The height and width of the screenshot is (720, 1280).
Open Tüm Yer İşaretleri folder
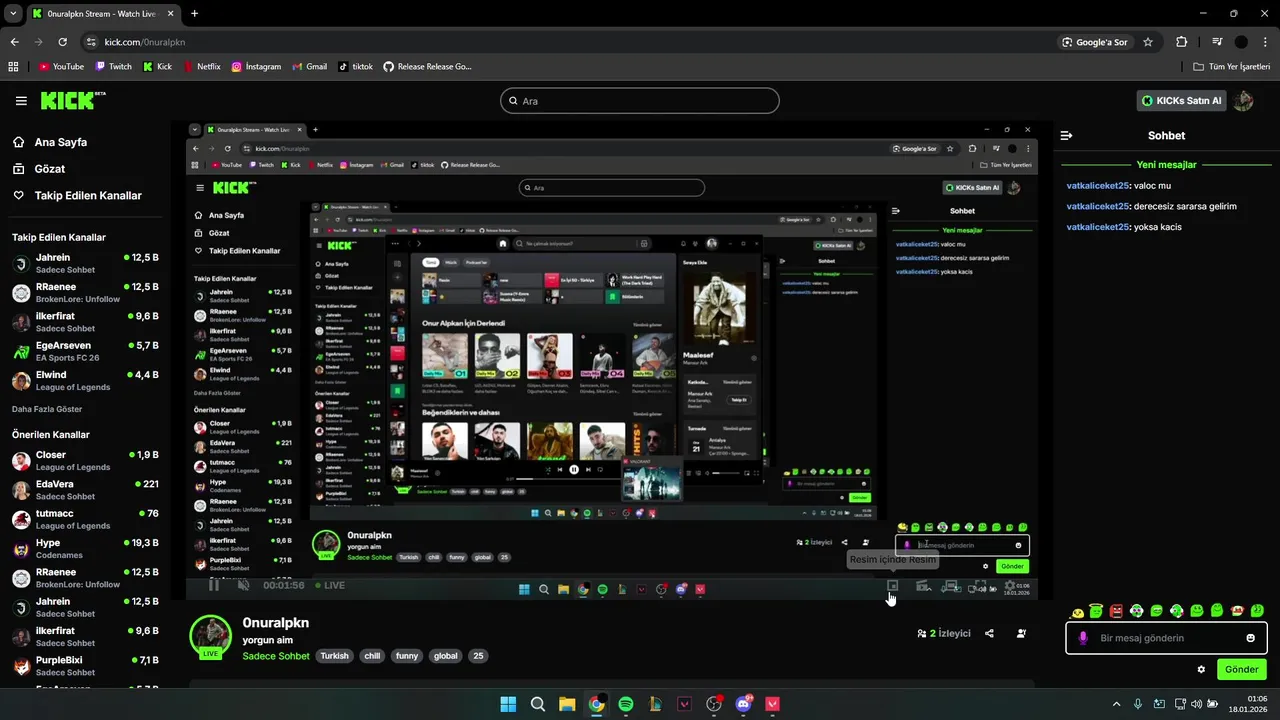pyautogui.click(x=1232, y=67)
